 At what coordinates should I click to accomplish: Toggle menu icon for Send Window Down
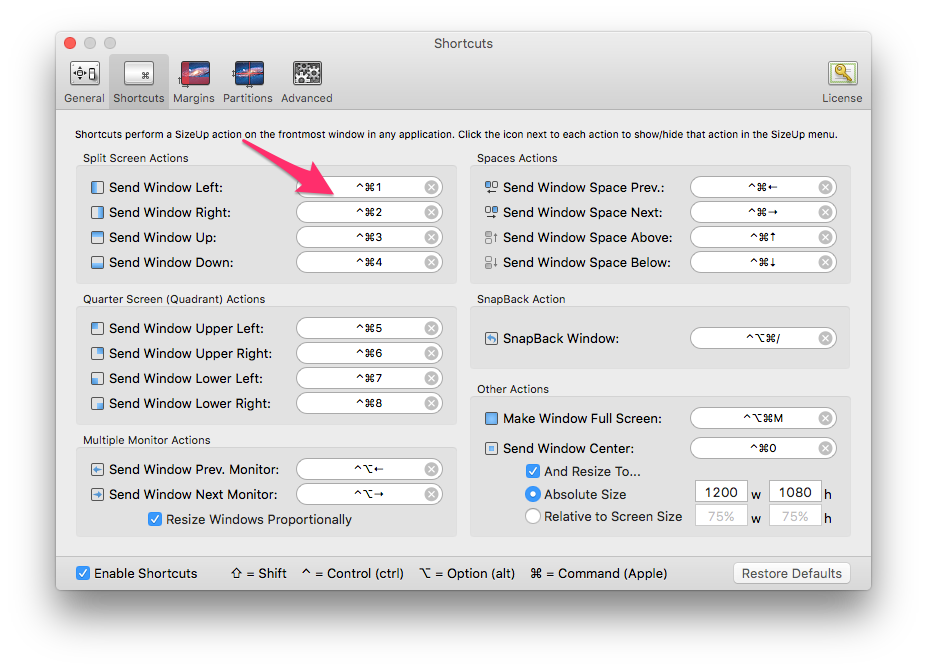98,263
